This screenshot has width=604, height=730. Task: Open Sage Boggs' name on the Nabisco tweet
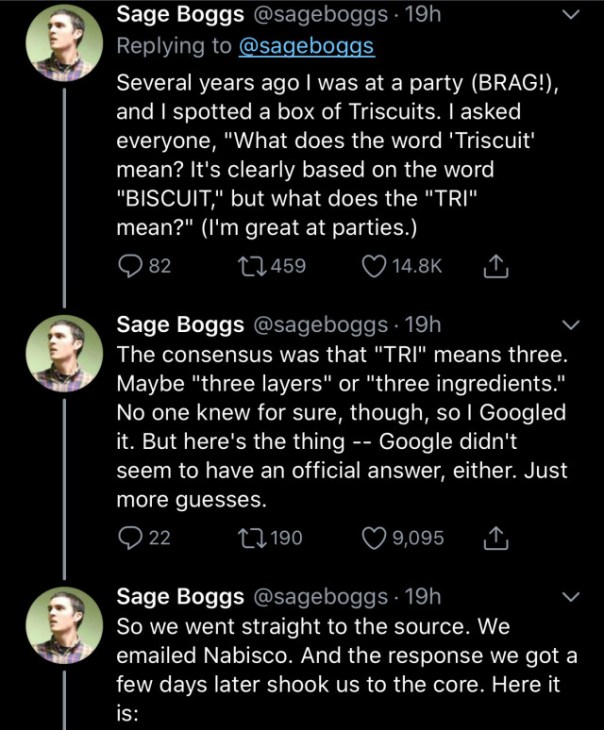click(x=180, y=597)
